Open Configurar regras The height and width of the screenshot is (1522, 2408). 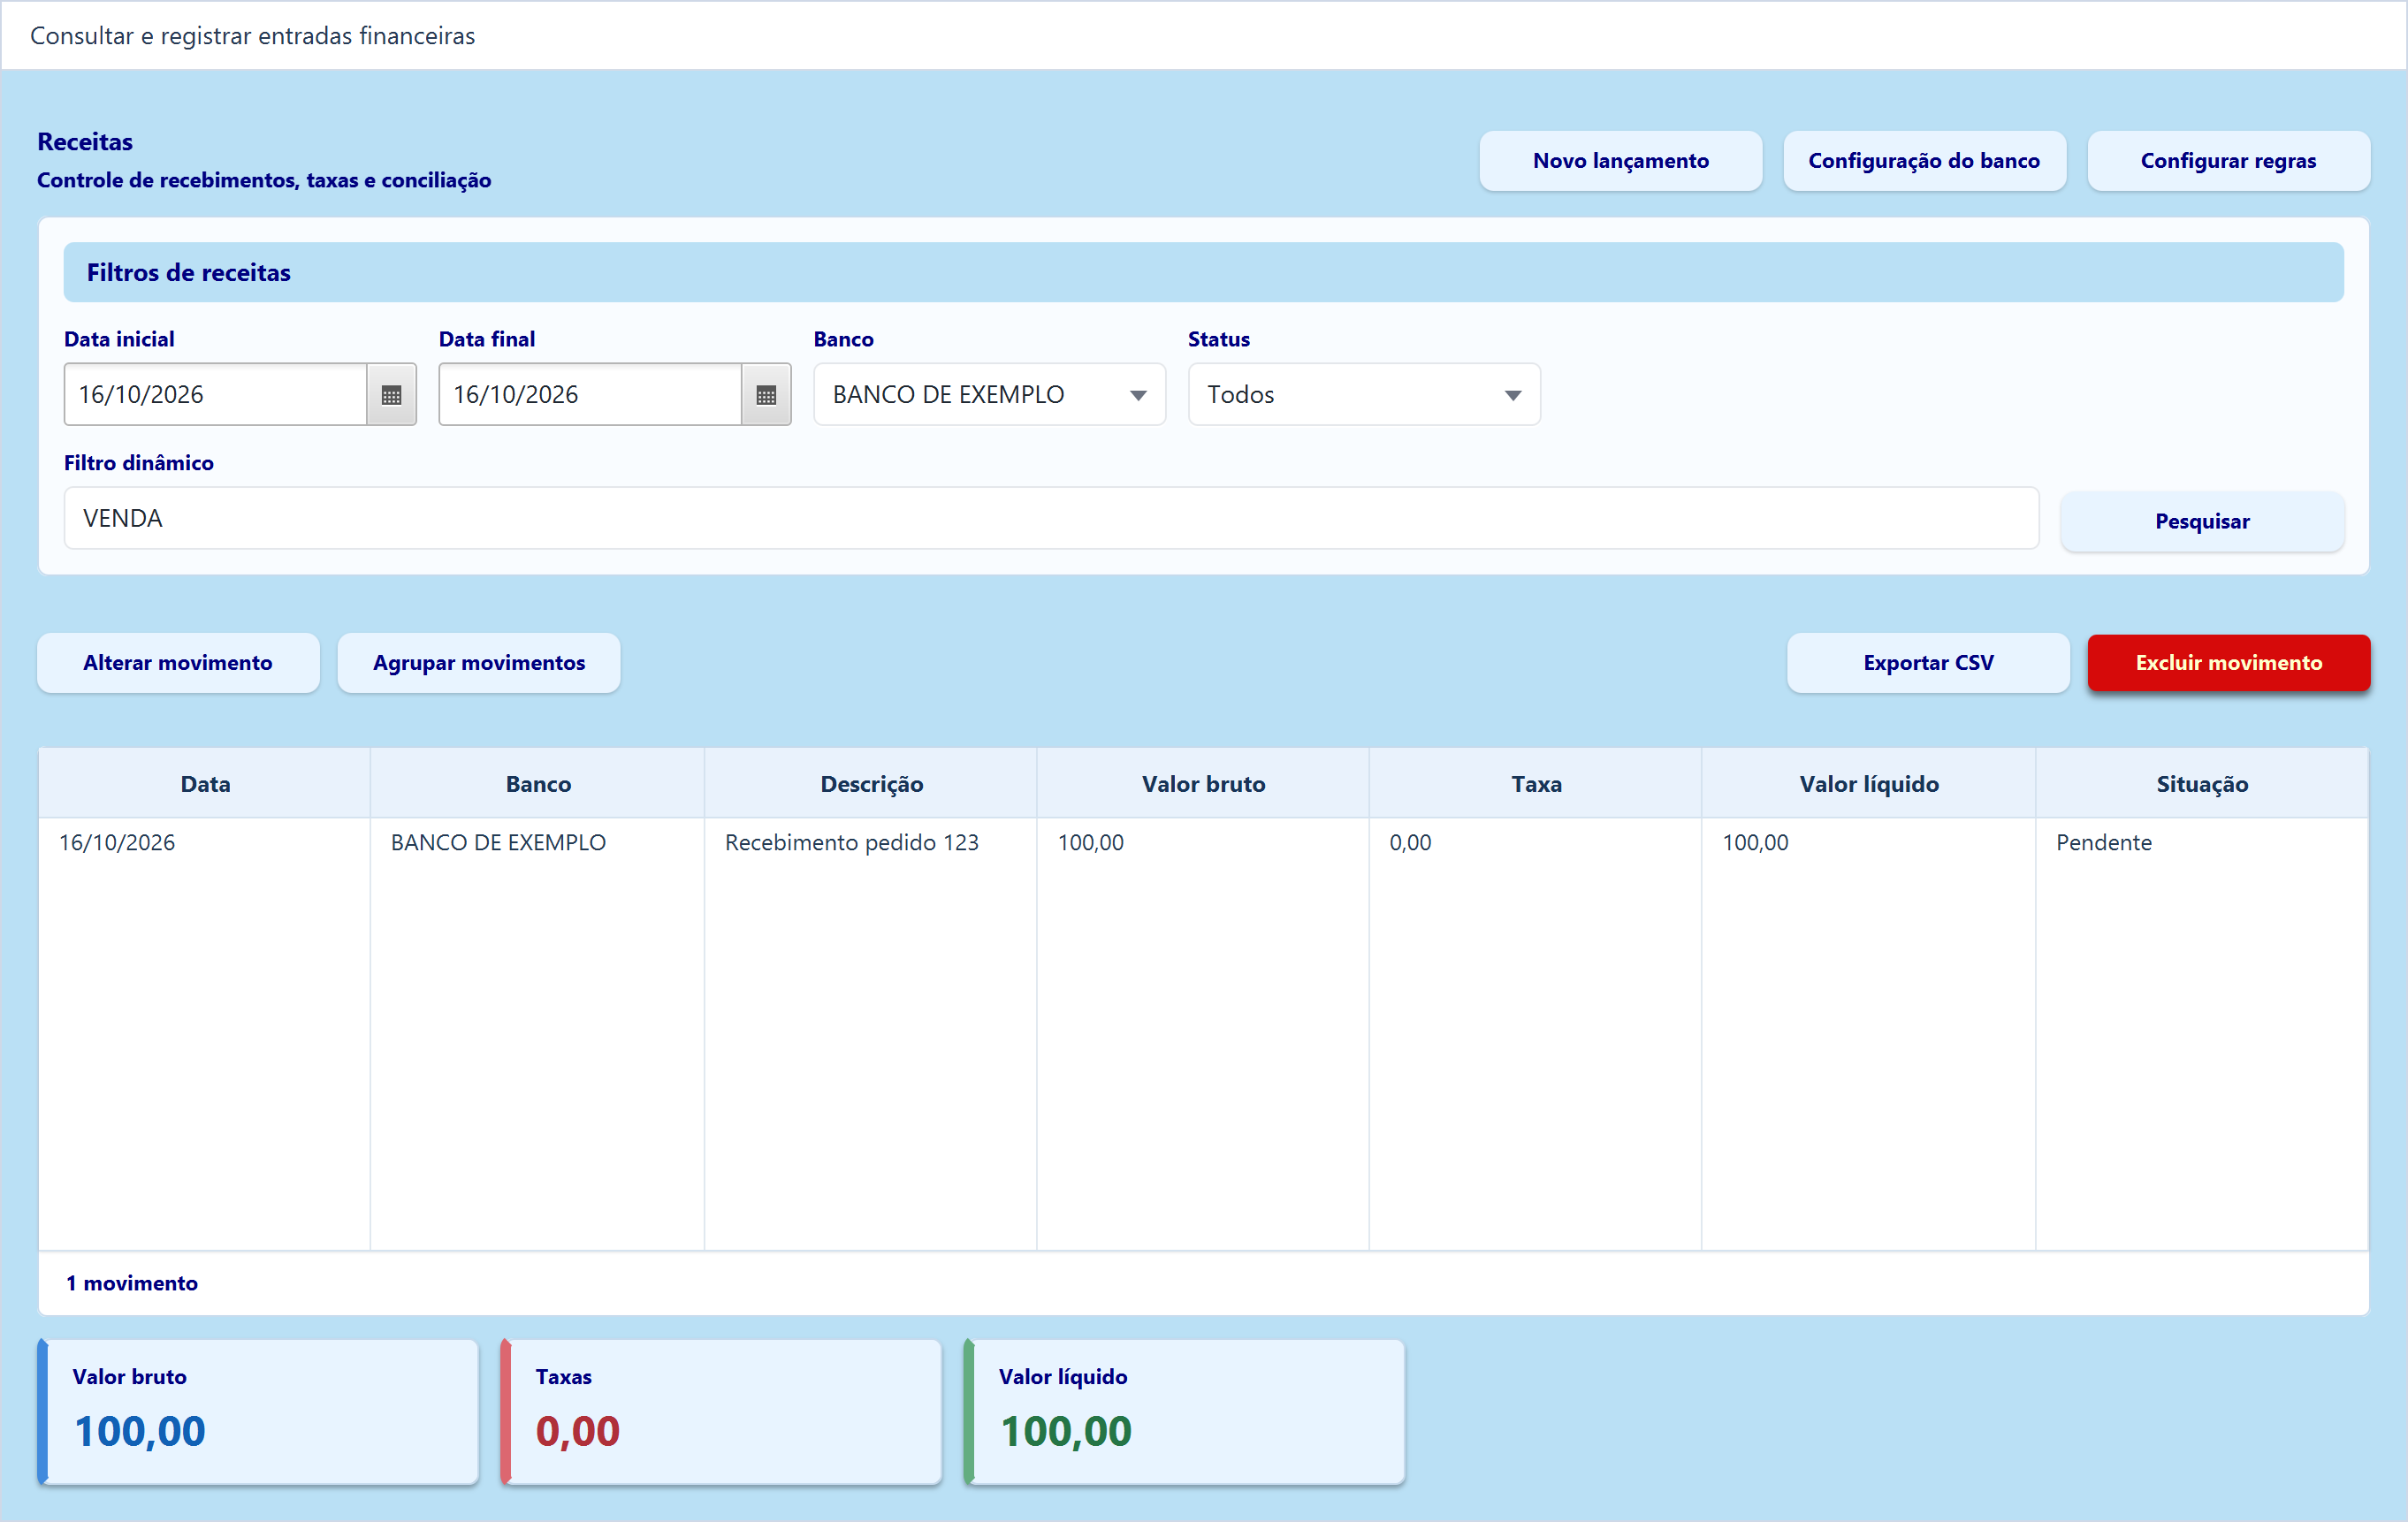pos(2228,161)
